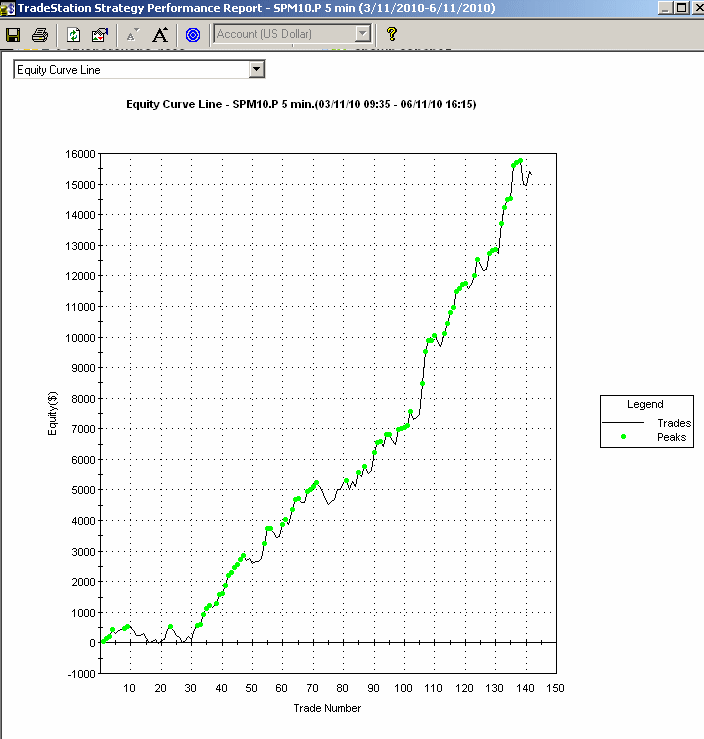Minimize the performance report window
Image resolution: width=704 pixels, height=739 pixels.
coord(665,8)
